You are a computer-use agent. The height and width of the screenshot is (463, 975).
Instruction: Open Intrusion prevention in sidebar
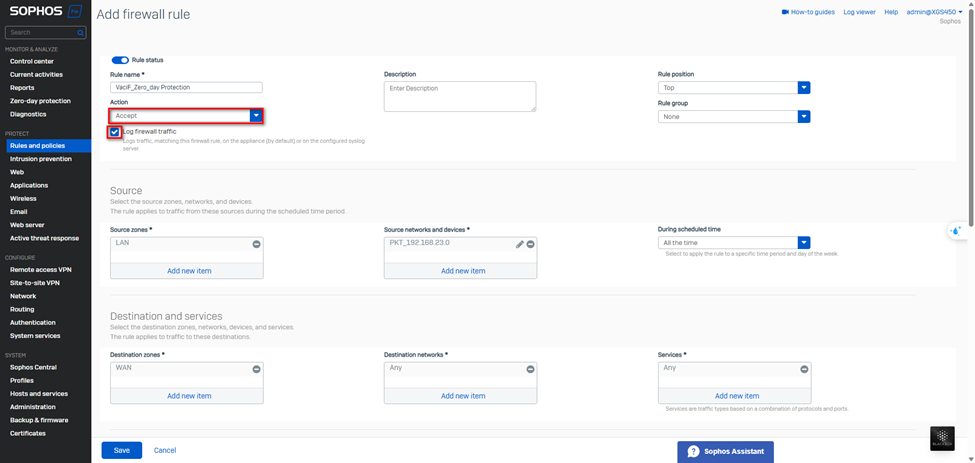(x=41, y=159)
